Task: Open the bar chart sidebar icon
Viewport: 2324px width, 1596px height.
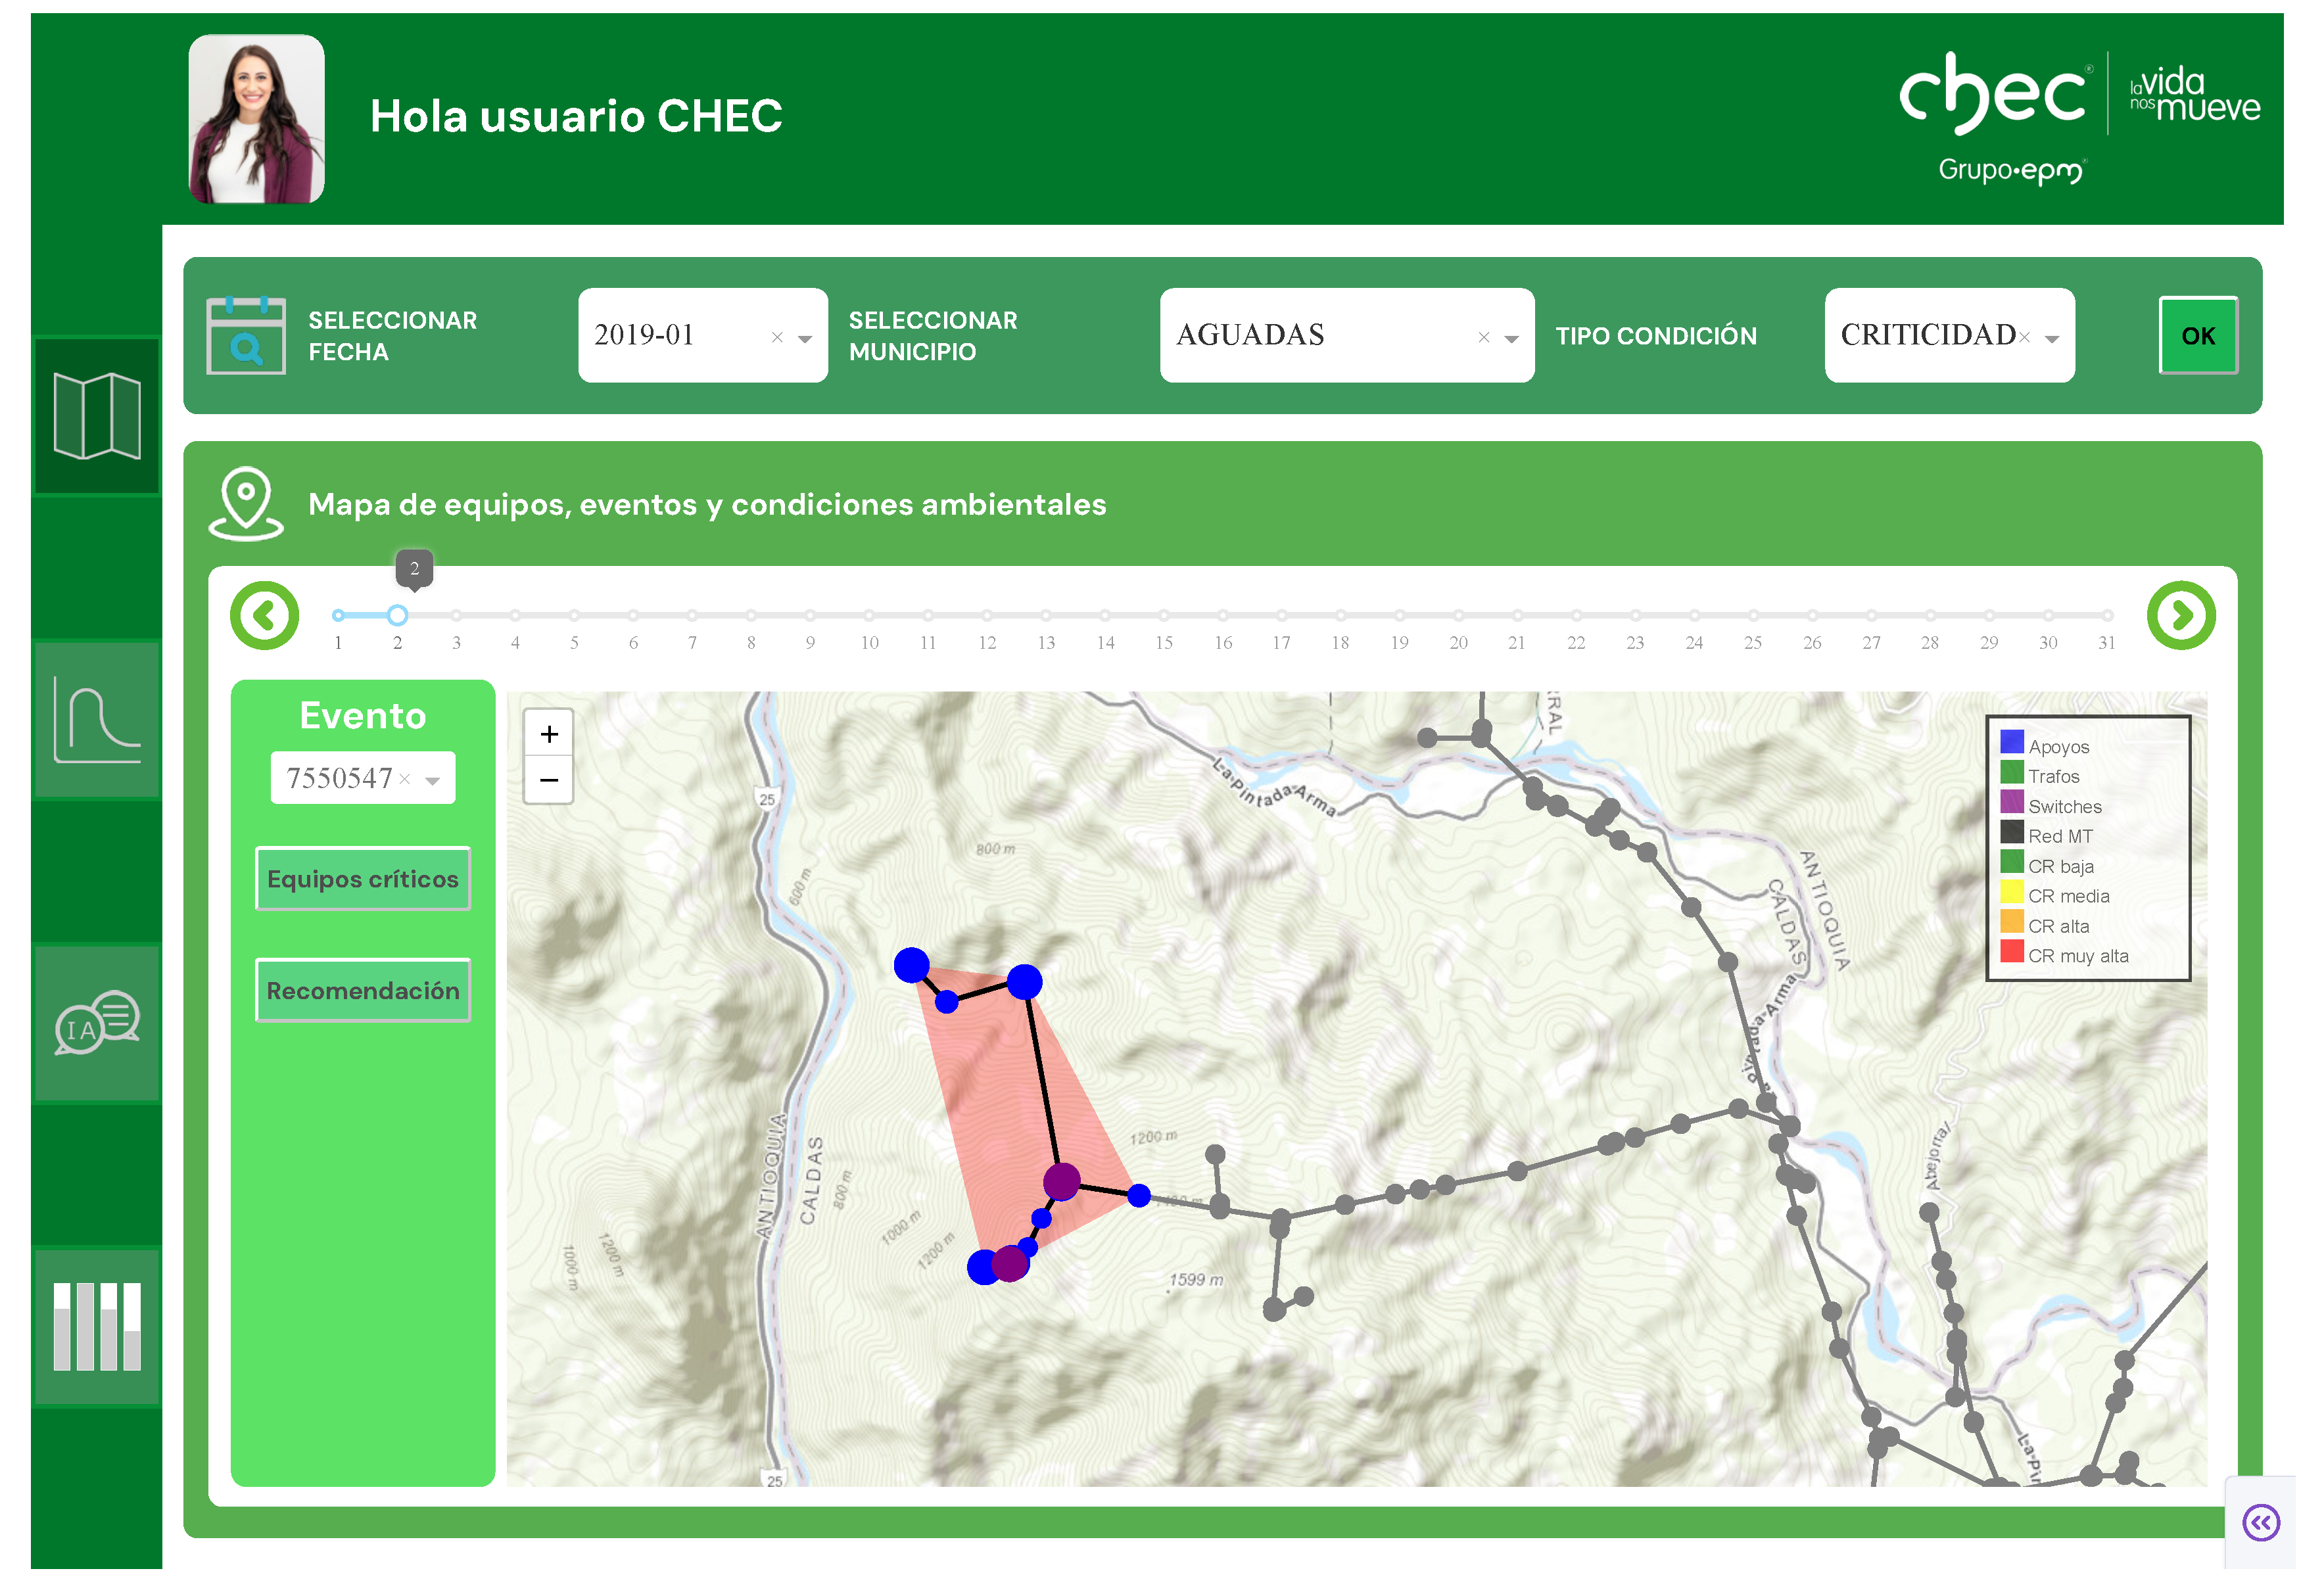Action: click(x=97, y=1328)
